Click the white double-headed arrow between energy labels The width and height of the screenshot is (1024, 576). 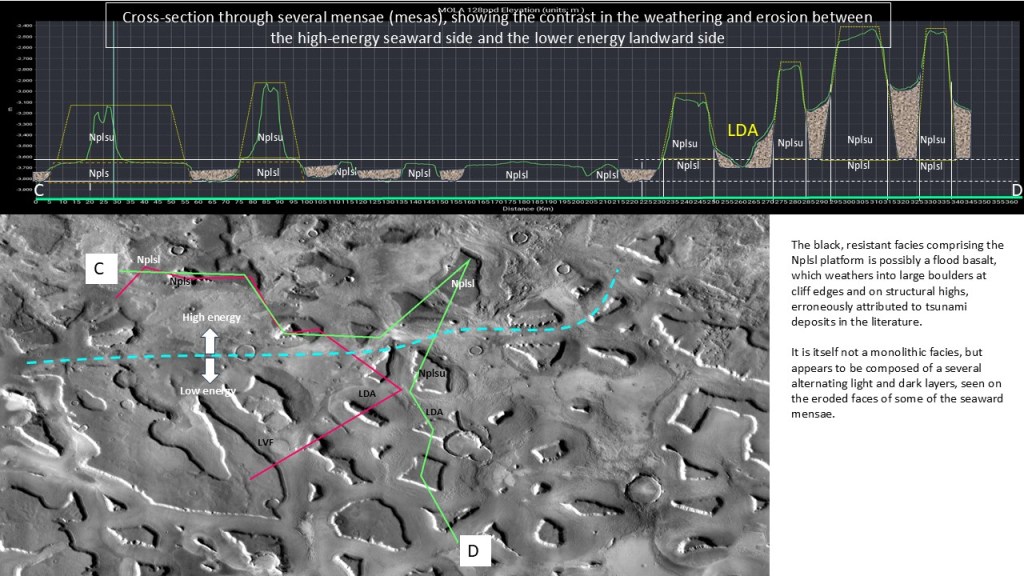click(210, 353)
